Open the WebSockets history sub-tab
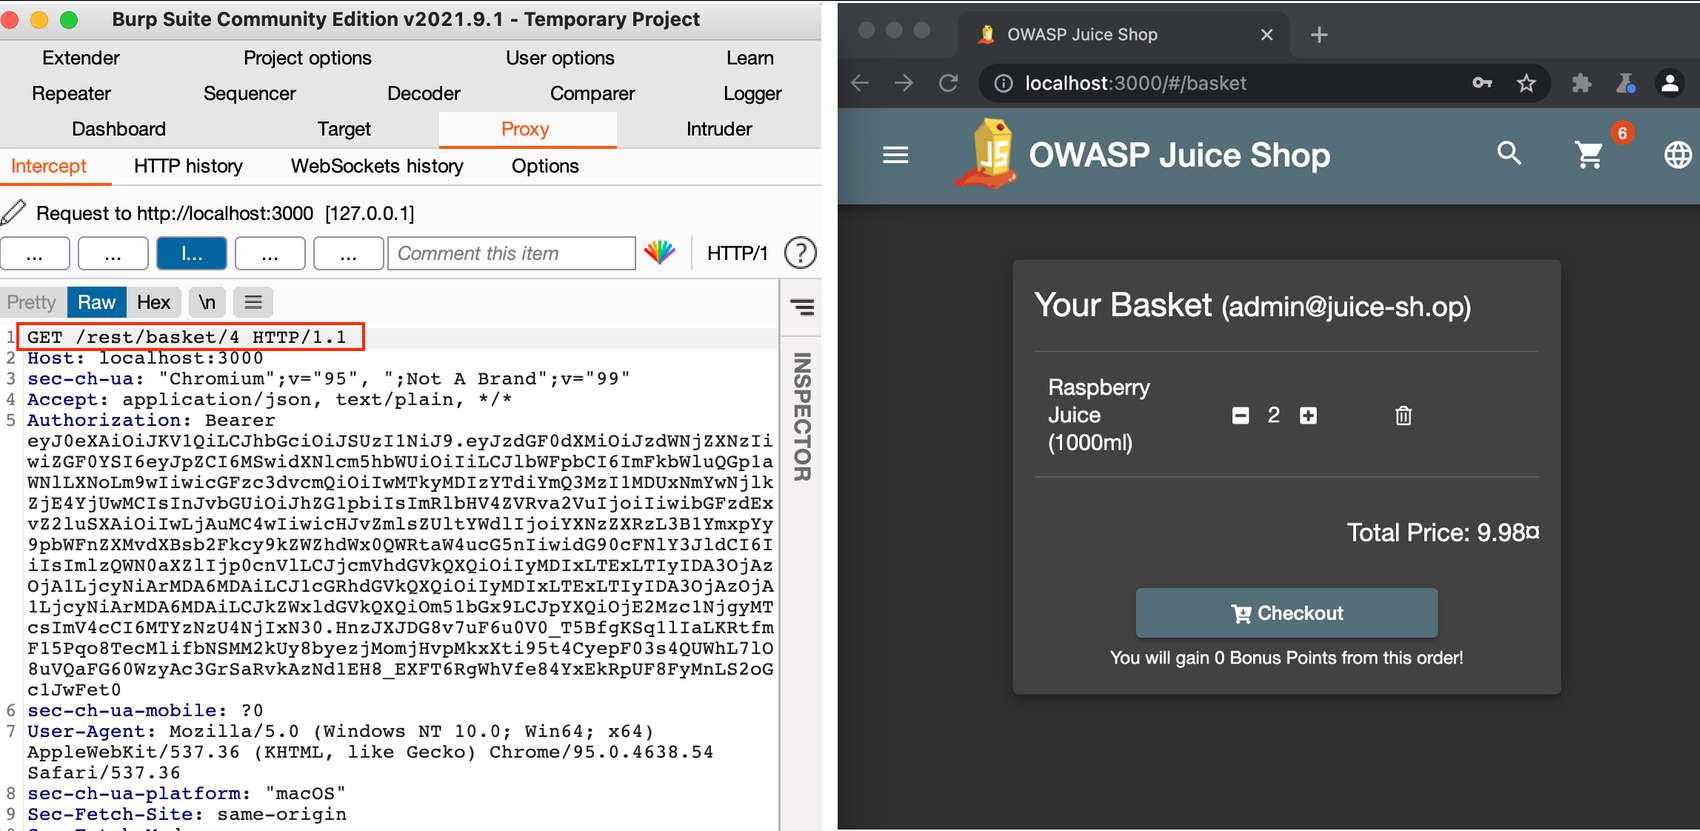The width and height of the screenshot is (1700, 831). [377, 166]
